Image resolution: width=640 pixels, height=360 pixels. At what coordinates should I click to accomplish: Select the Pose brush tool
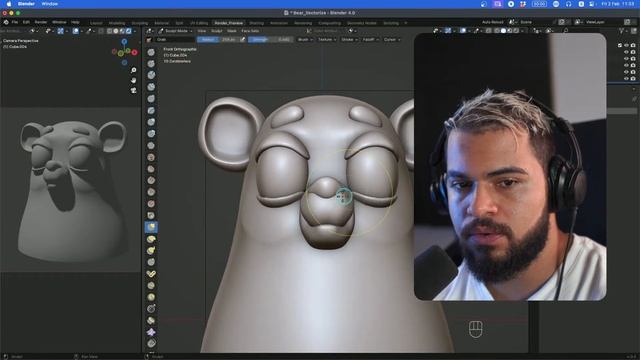pyautogui.click(x=151, y=274)
